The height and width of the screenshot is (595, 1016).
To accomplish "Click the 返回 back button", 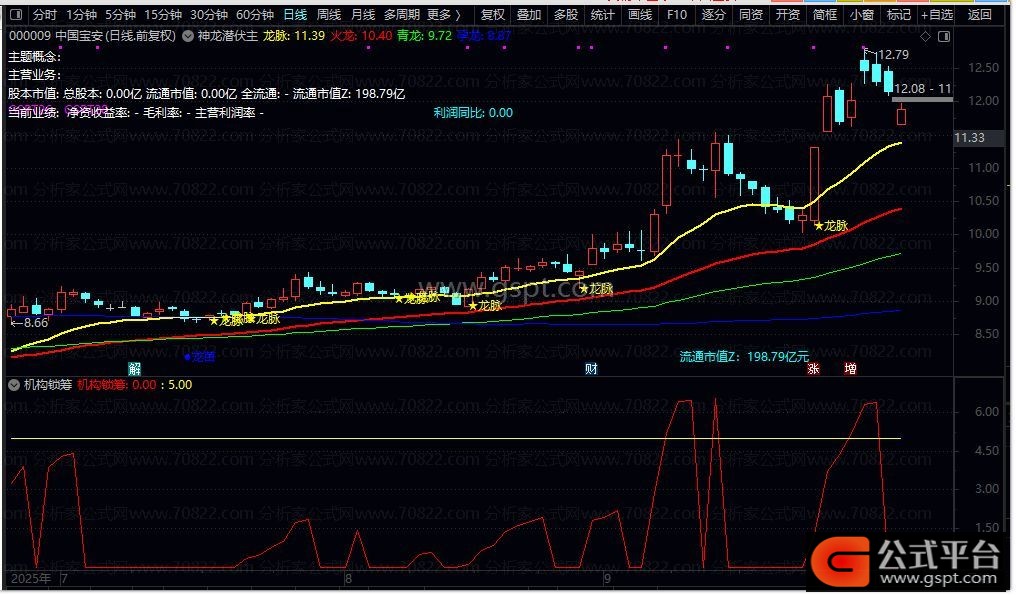I will [981, 15].
